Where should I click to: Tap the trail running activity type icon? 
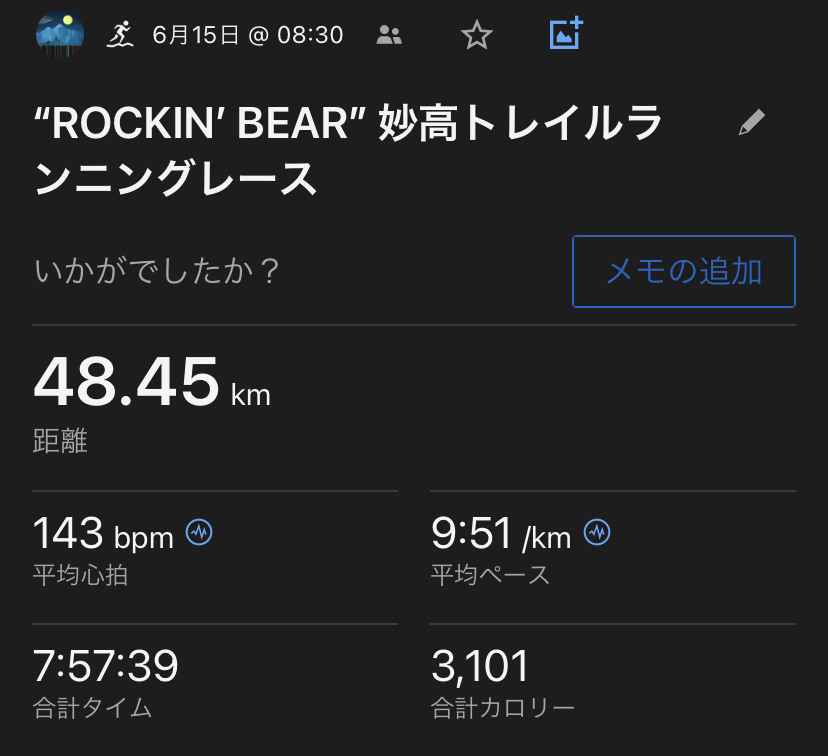pos(121,35)
